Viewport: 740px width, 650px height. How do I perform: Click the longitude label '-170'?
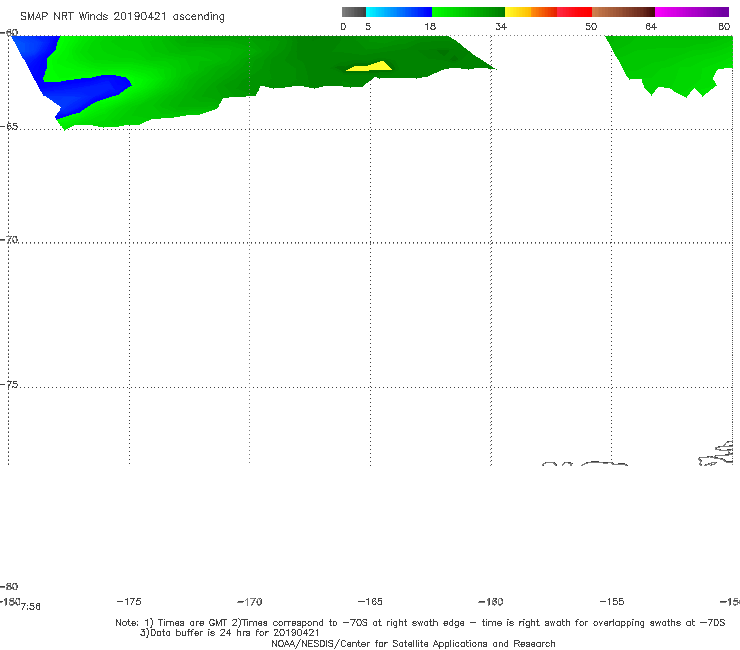click(x=250, y=601)
